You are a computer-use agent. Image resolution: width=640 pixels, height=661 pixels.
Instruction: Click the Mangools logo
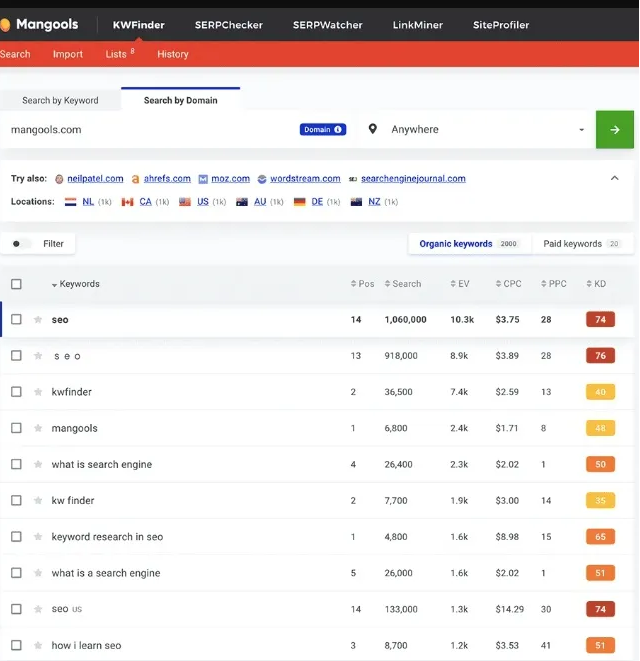40,24
